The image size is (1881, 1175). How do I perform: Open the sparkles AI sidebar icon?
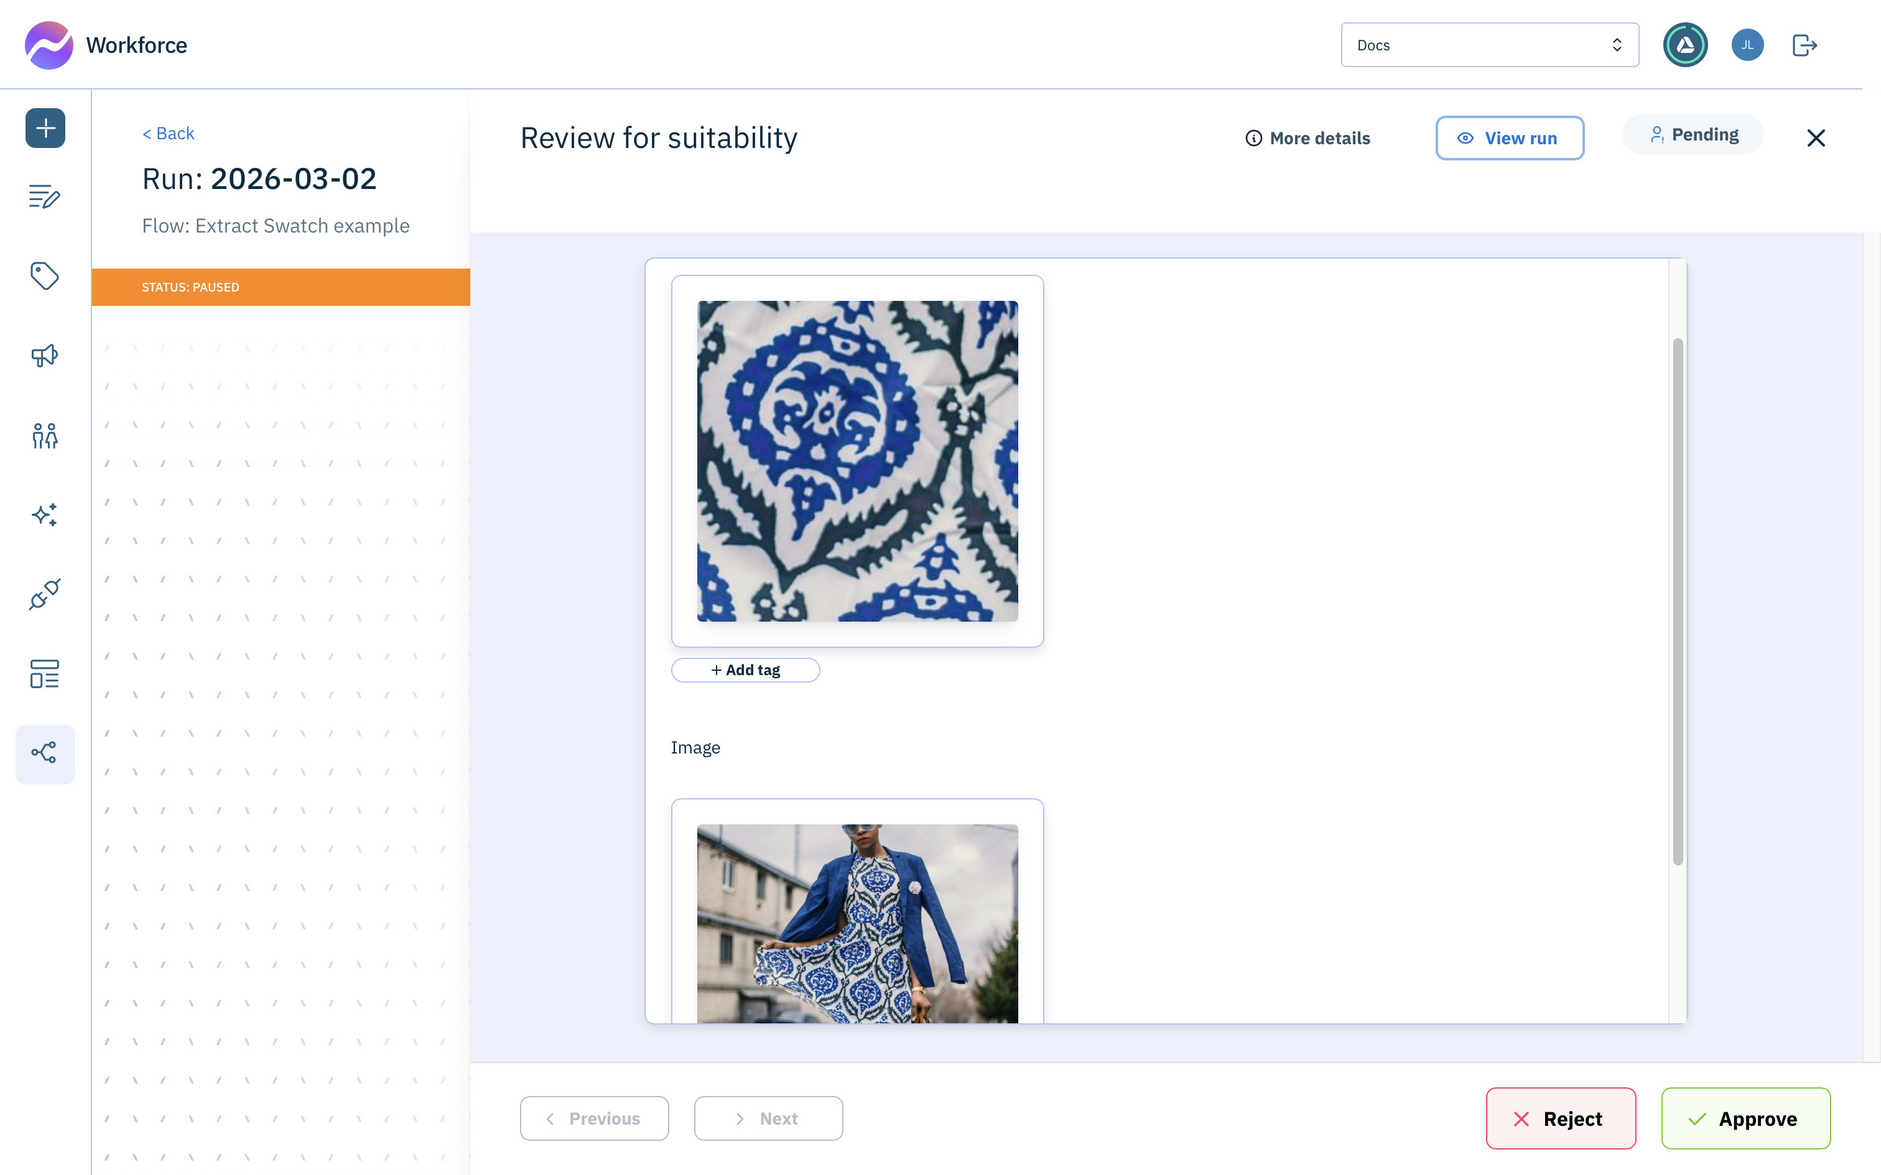(45, 515)
